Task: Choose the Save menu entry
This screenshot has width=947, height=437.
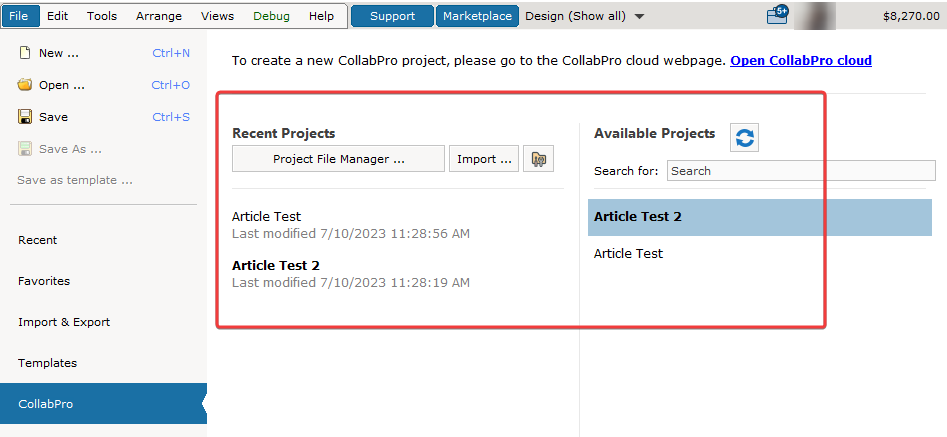Action: click(53, 117)
